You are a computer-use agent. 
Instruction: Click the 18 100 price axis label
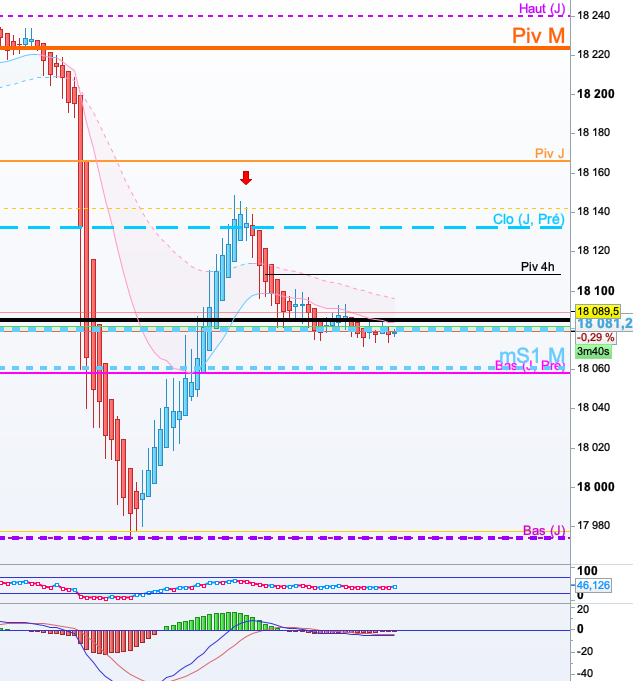[x=596, y=291]
